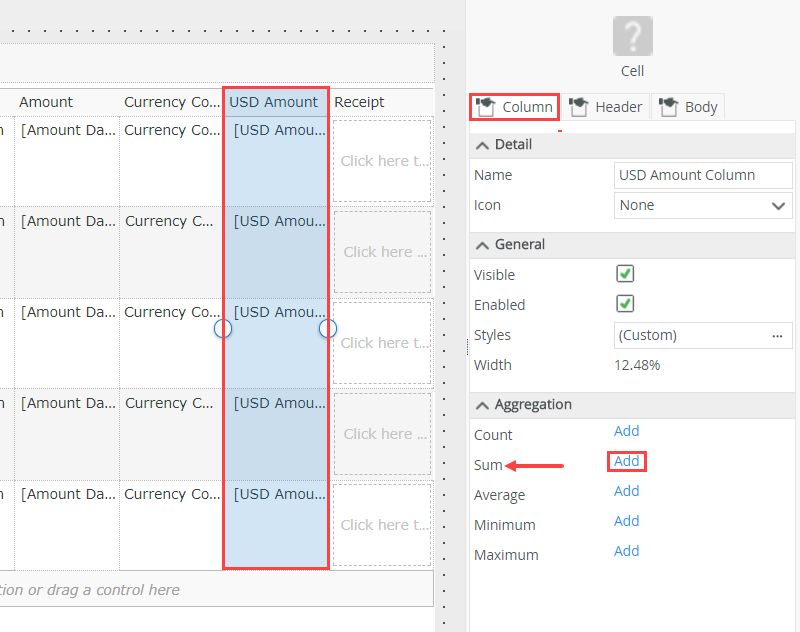Add an Average aggregation
Image resolution: width=800 pixels, height=632 pixels.
point(627,491)
